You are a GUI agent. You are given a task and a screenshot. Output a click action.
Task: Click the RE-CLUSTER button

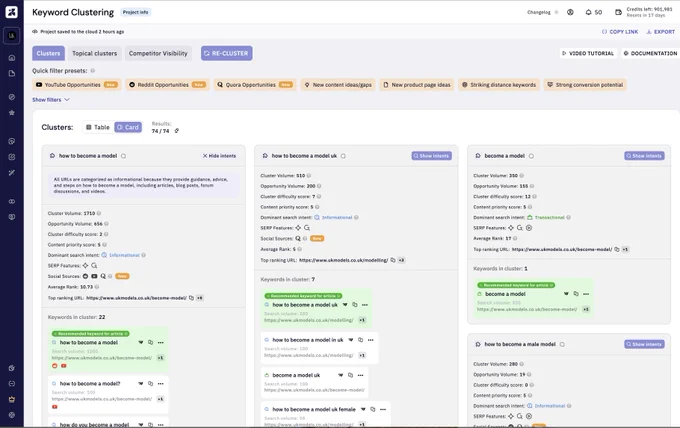226,53
